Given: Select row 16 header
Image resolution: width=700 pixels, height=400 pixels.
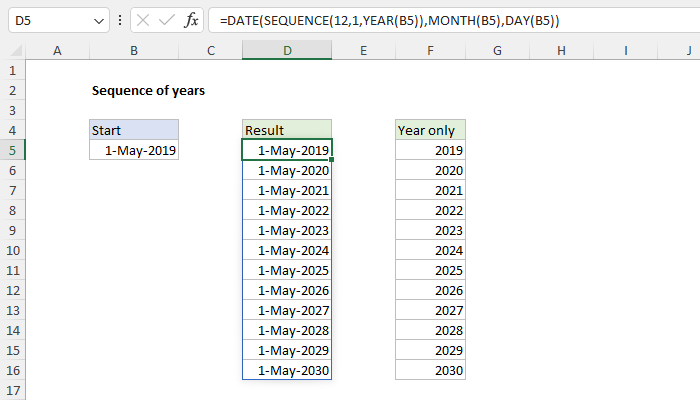Looking at the screenshot, I should coord(12,370).
